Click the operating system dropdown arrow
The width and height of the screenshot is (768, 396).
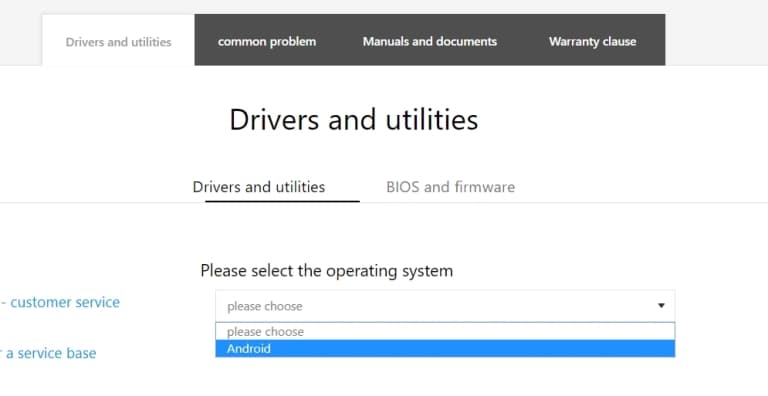point(661,306)
